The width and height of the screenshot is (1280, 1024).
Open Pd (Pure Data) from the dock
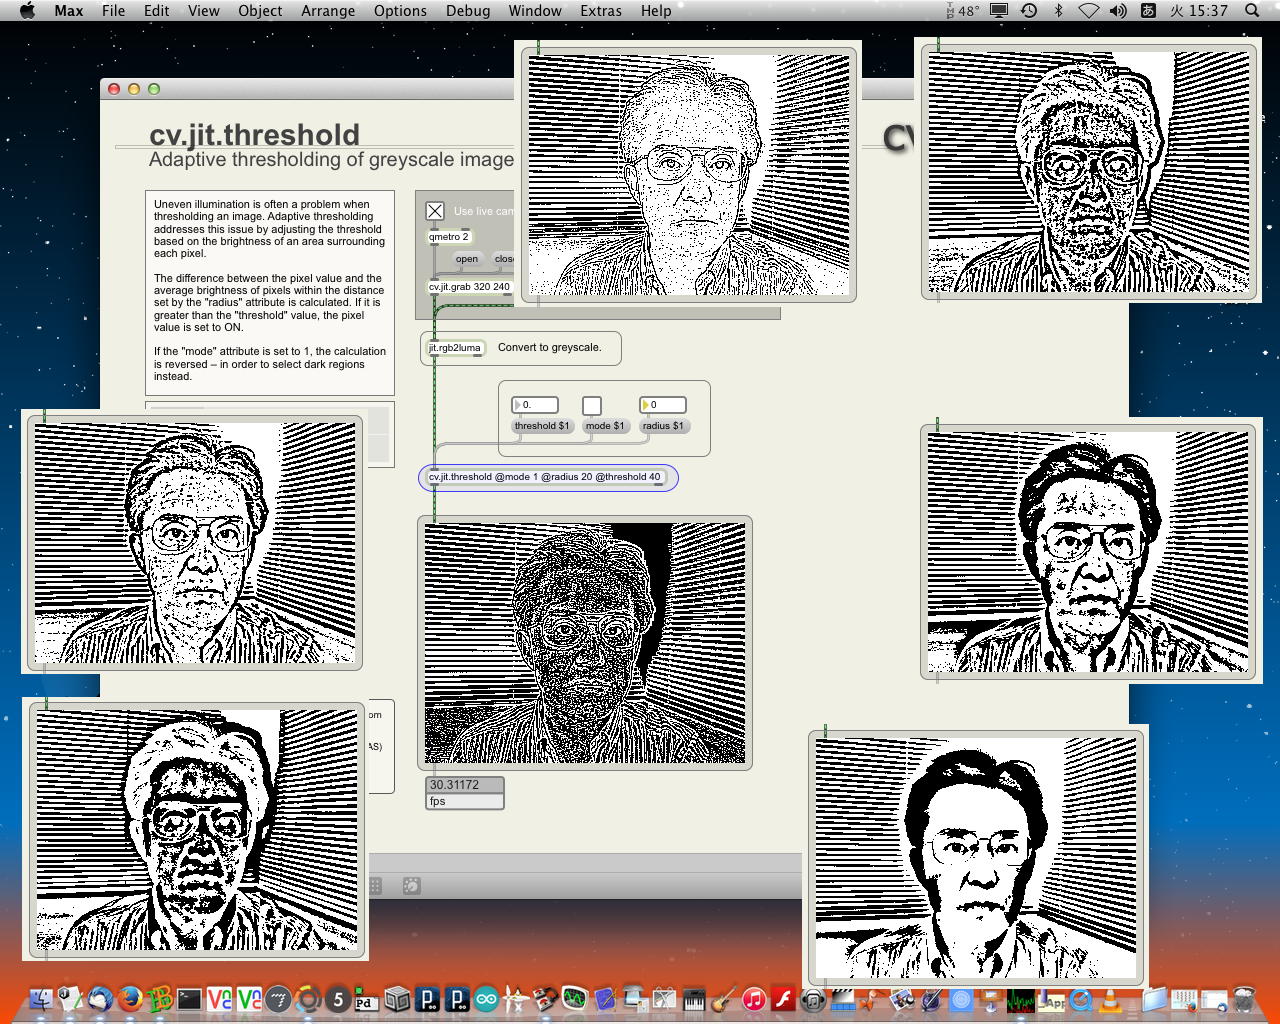pos(365,998)
